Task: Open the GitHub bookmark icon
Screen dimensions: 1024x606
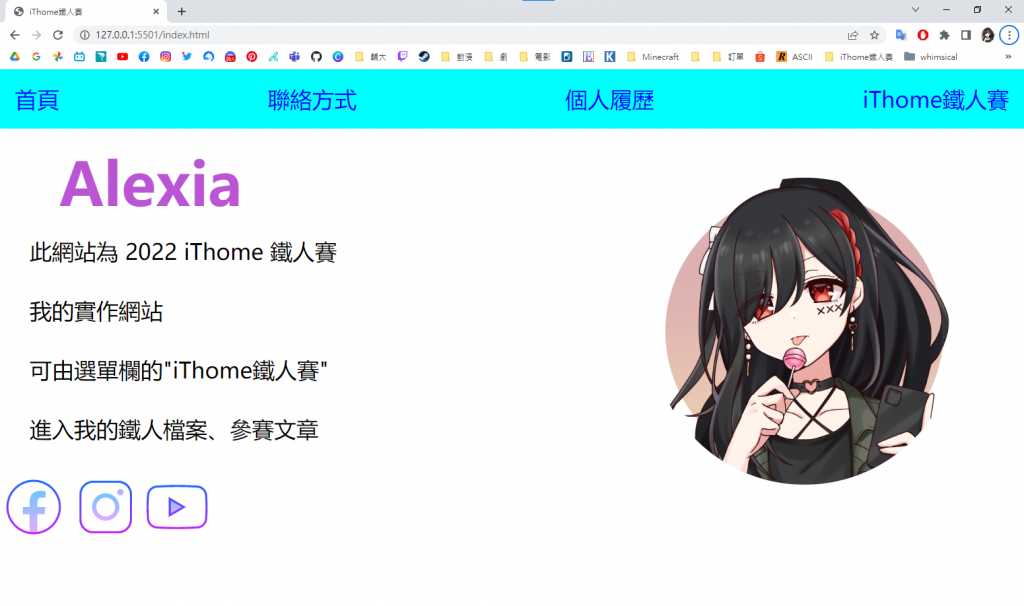Action: pos(316,57)
